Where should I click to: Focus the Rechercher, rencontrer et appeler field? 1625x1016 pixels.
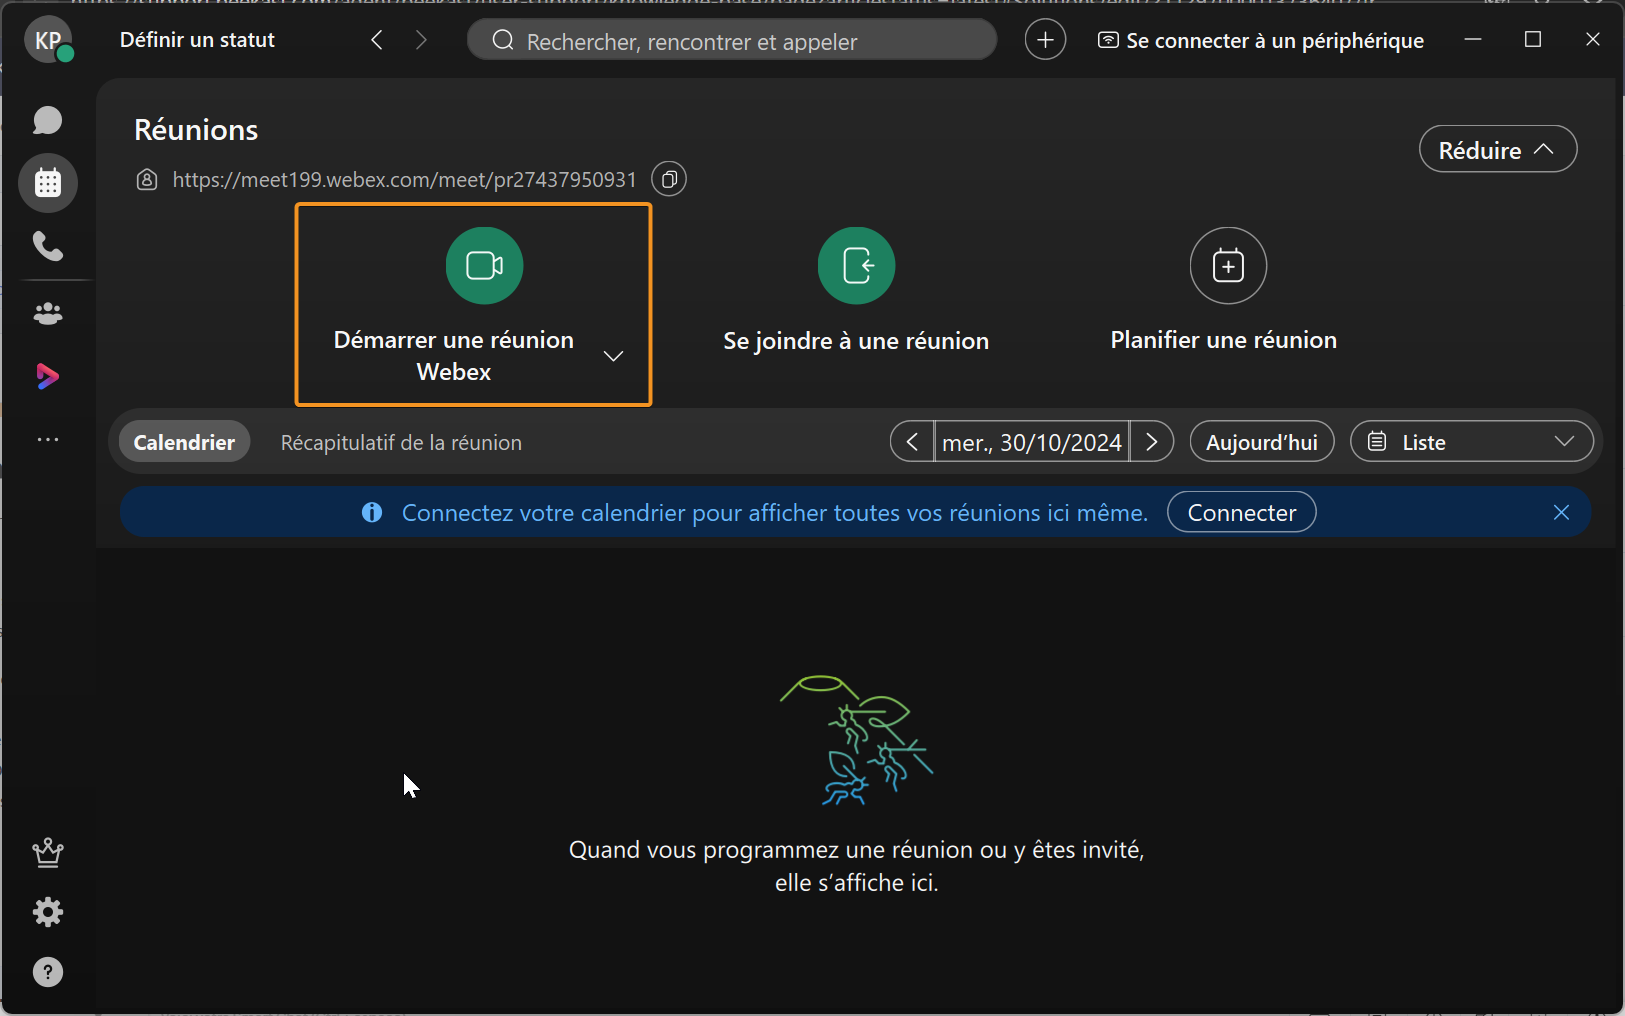(x=732, y=40)
